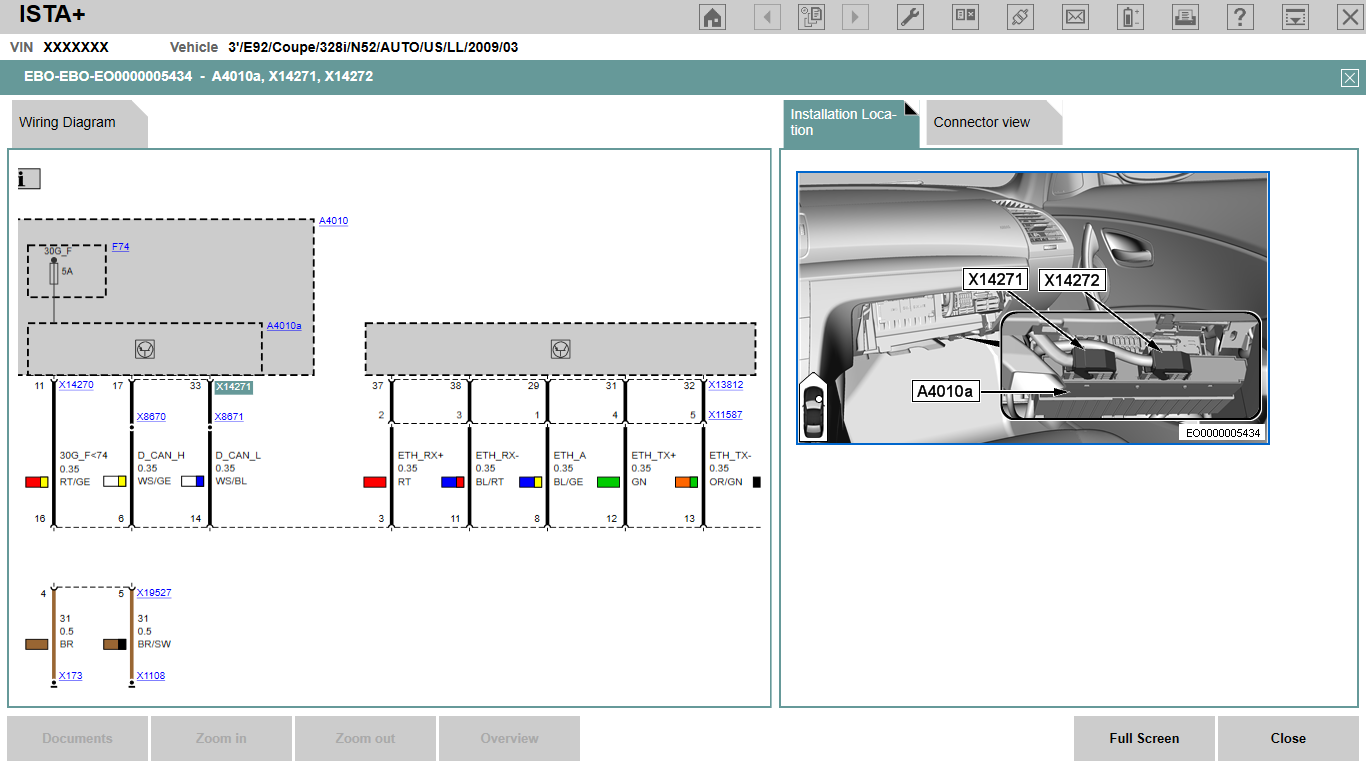Screen dimensions: 1366x768
Task: Click the printer icon
Action: pyautogui.click(x=1185, y=17)
